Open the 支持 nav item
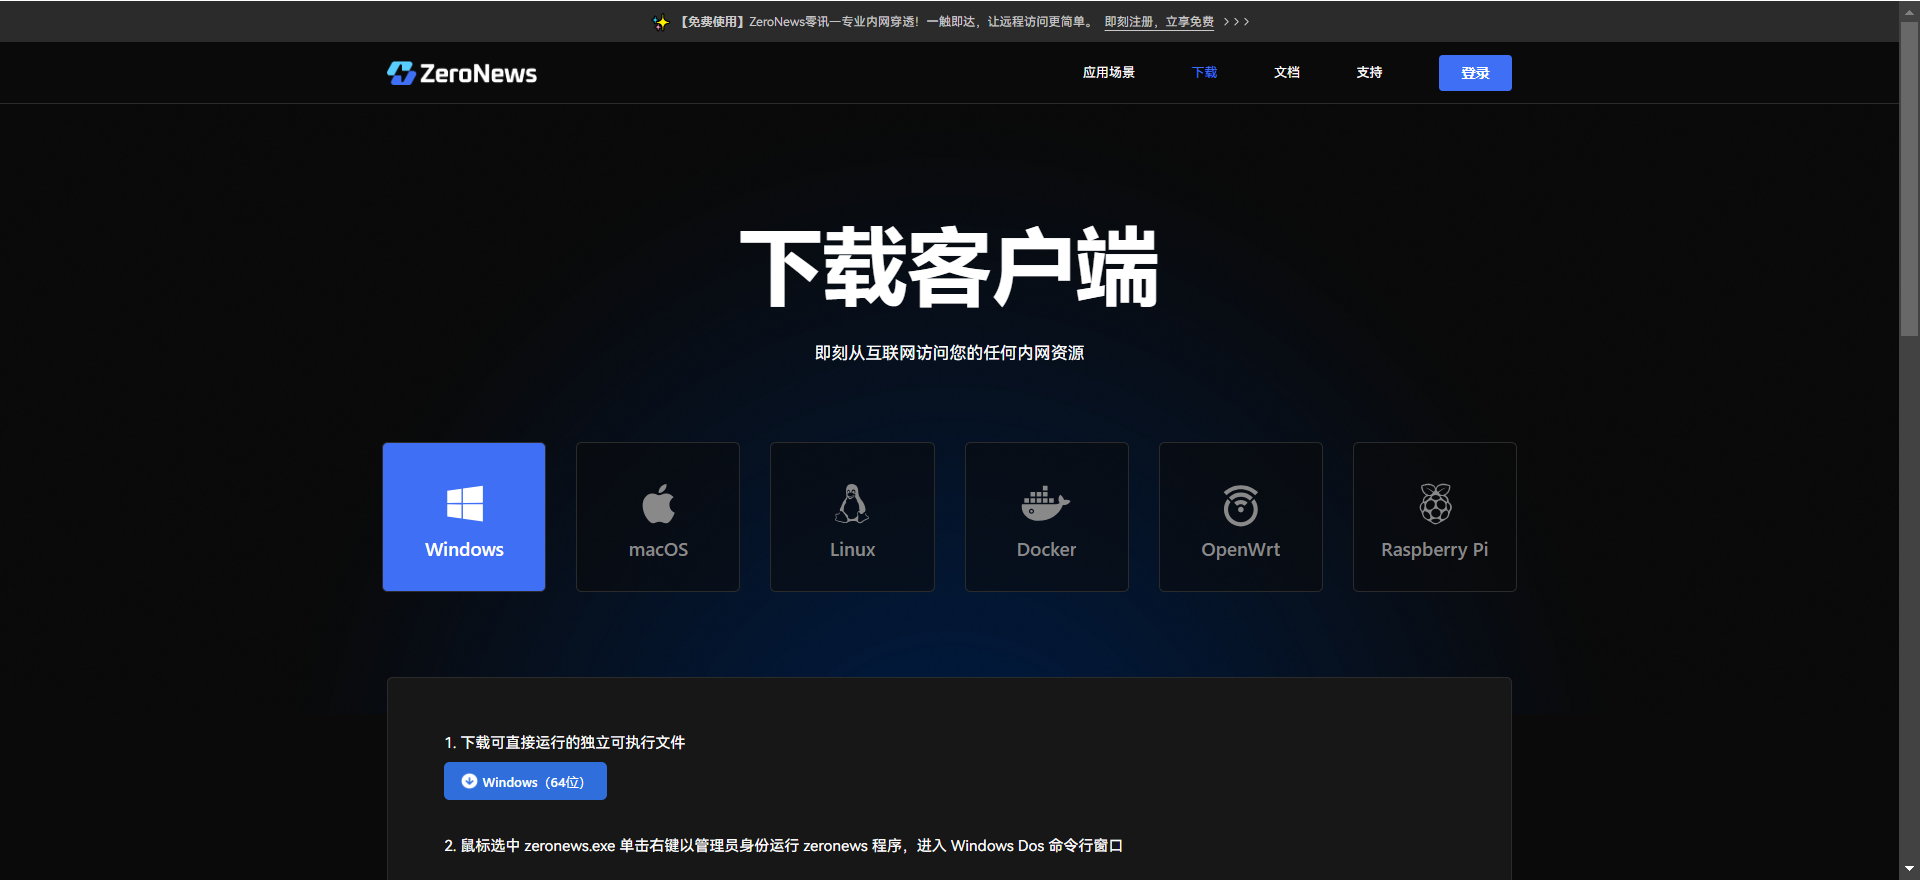 click(x=1369, y=72)
